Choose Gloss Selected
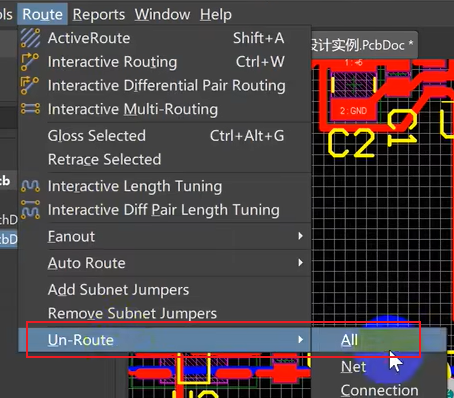Image resolution: width=454 pixels, height=398 pixels. pyautogui.click(x=165, y=136)
